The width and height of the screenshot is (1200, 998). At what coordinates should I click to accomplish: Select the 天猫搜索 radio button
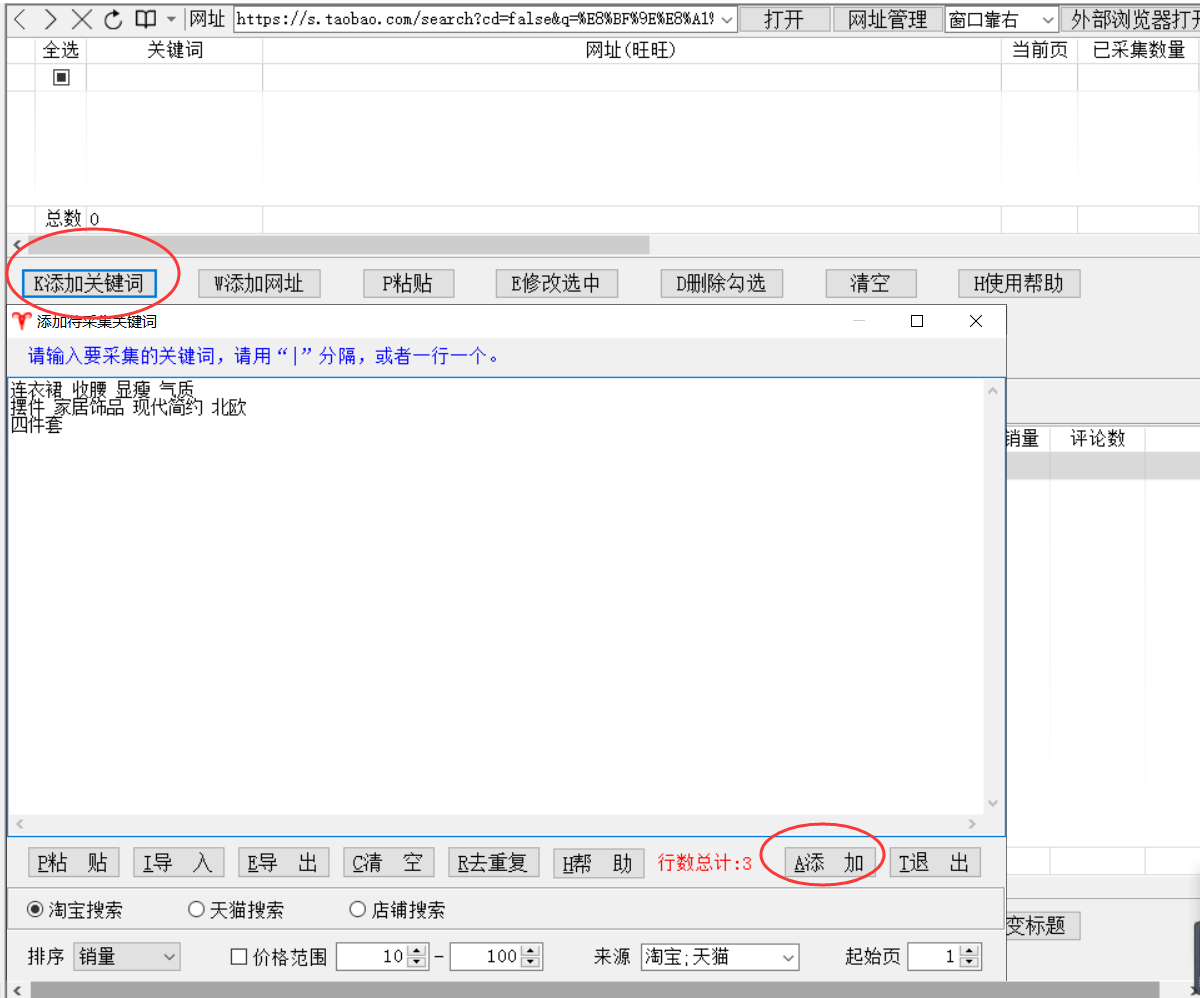[196, 910]
